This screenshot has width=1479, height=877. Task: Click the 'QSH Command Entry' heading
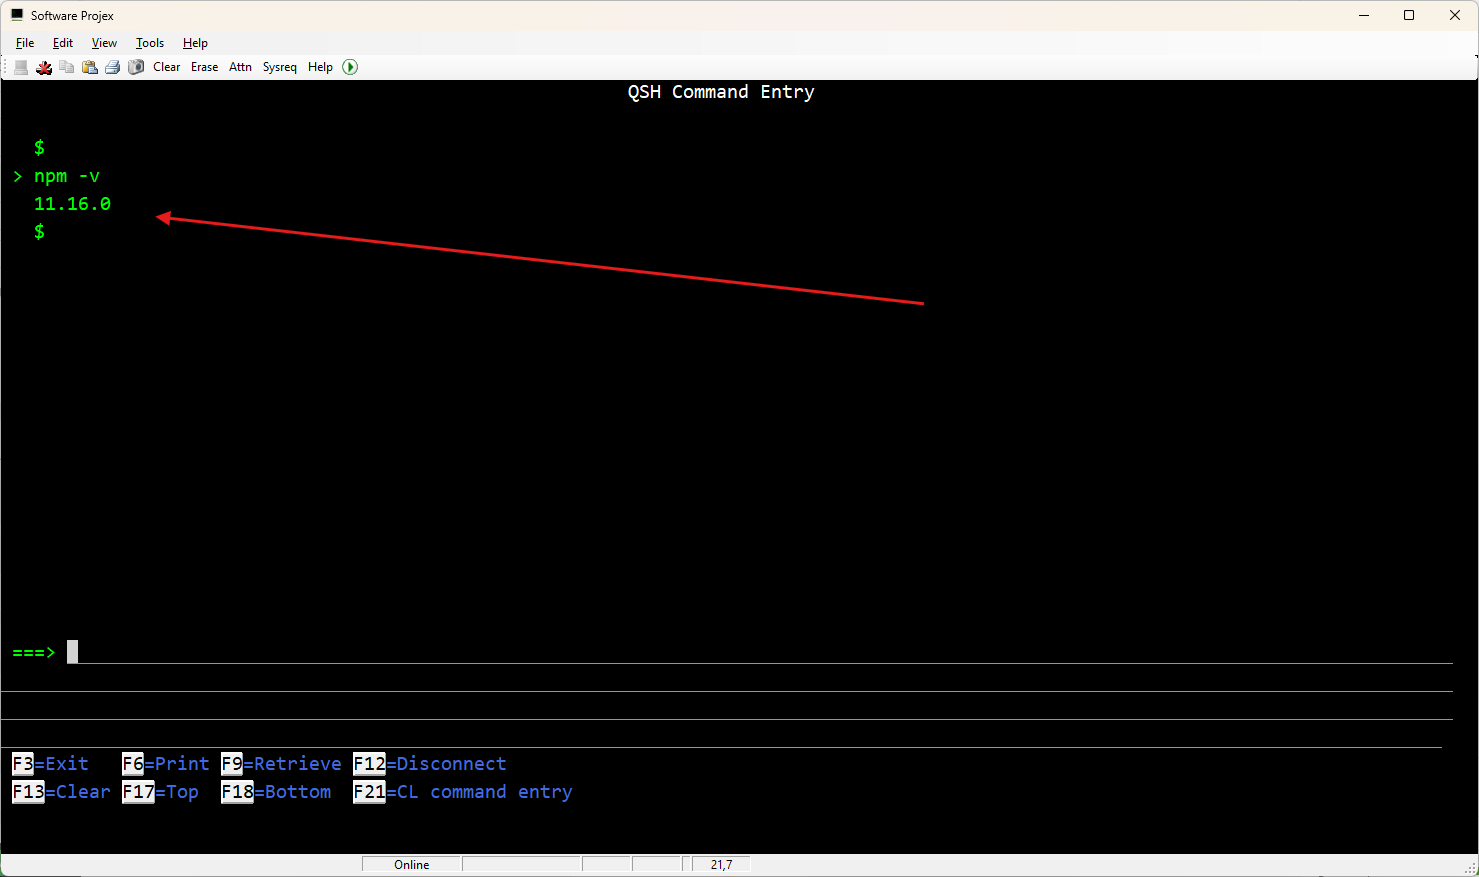pos(721,92)
